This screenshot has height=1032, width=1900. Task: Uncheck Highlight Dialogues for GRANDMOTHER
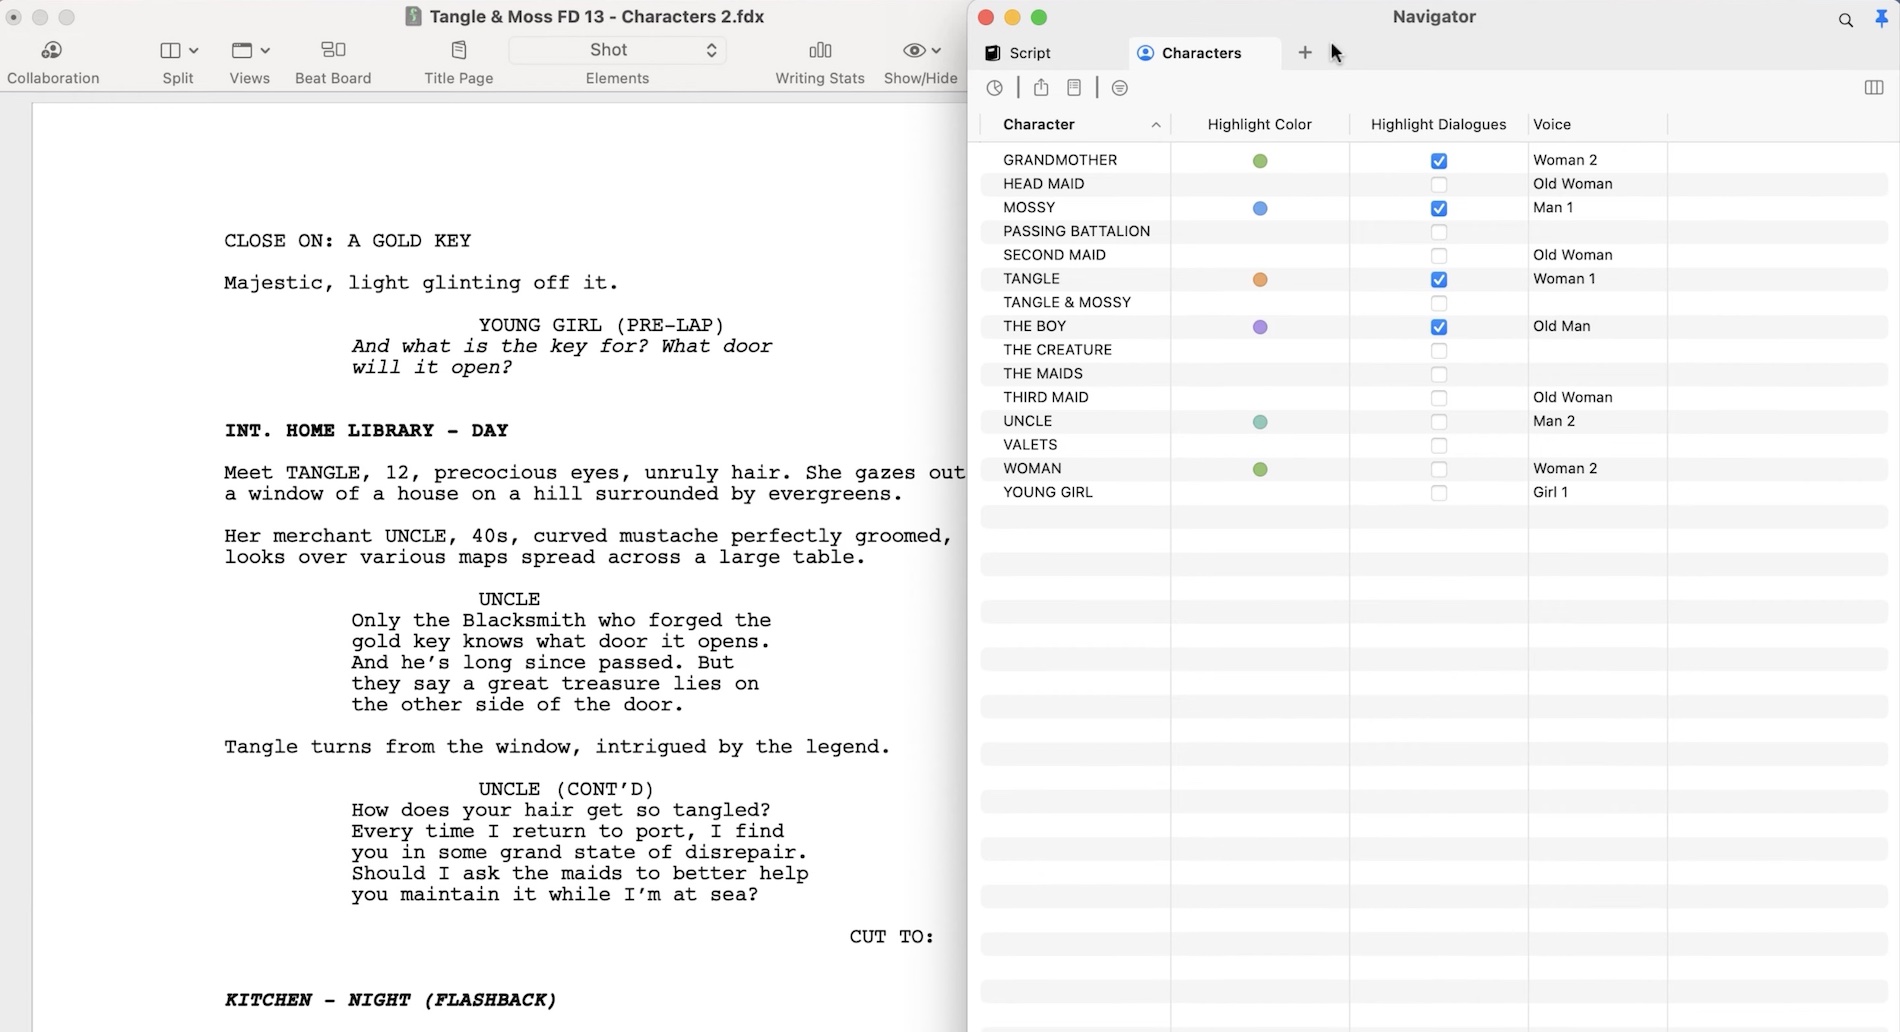pyautogui.click(x=1438, y=161)
